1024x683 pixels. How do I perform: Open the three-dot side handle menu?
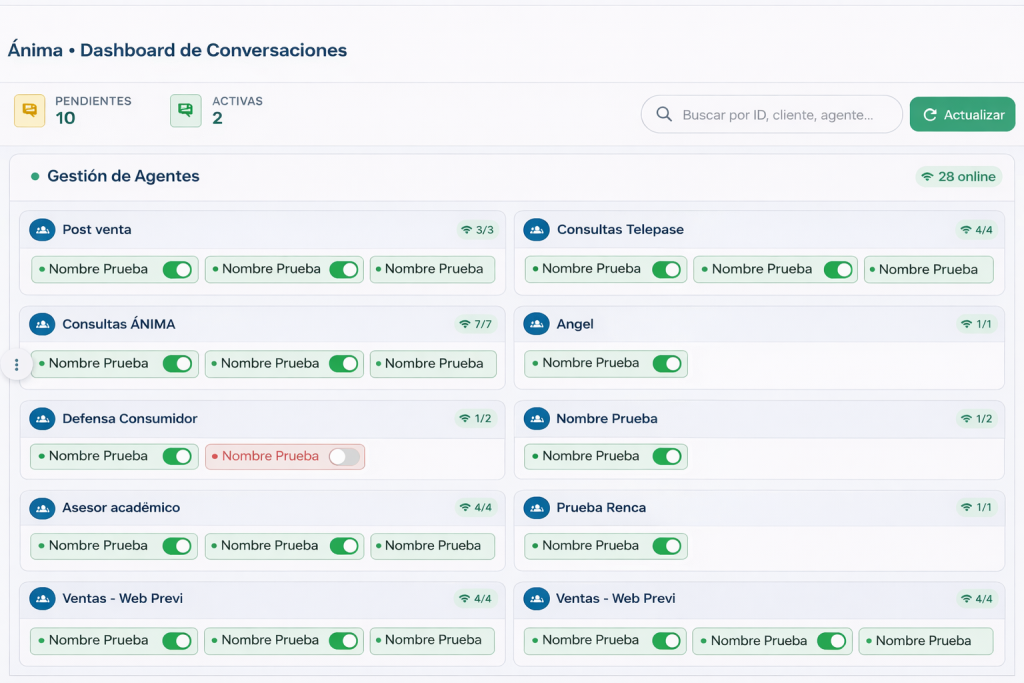16,365
